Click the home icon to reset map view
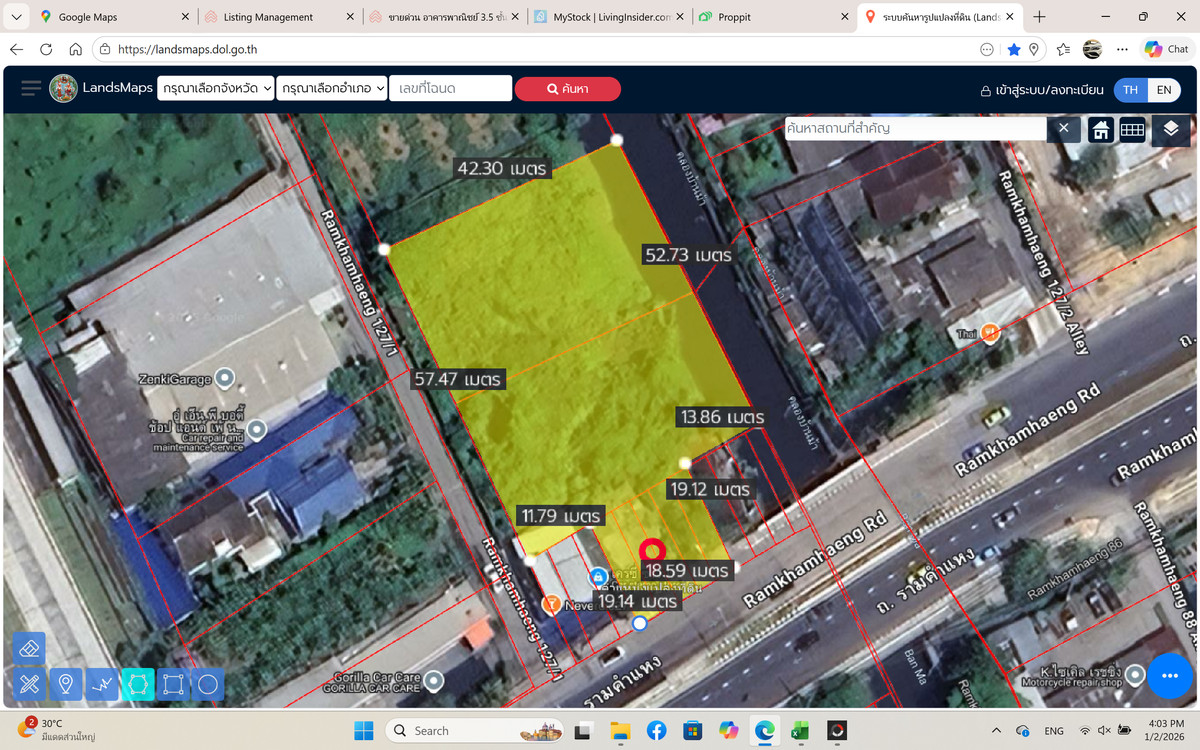The width and height of the screenshot is (1200, 750). click(x=1100, y=129)
